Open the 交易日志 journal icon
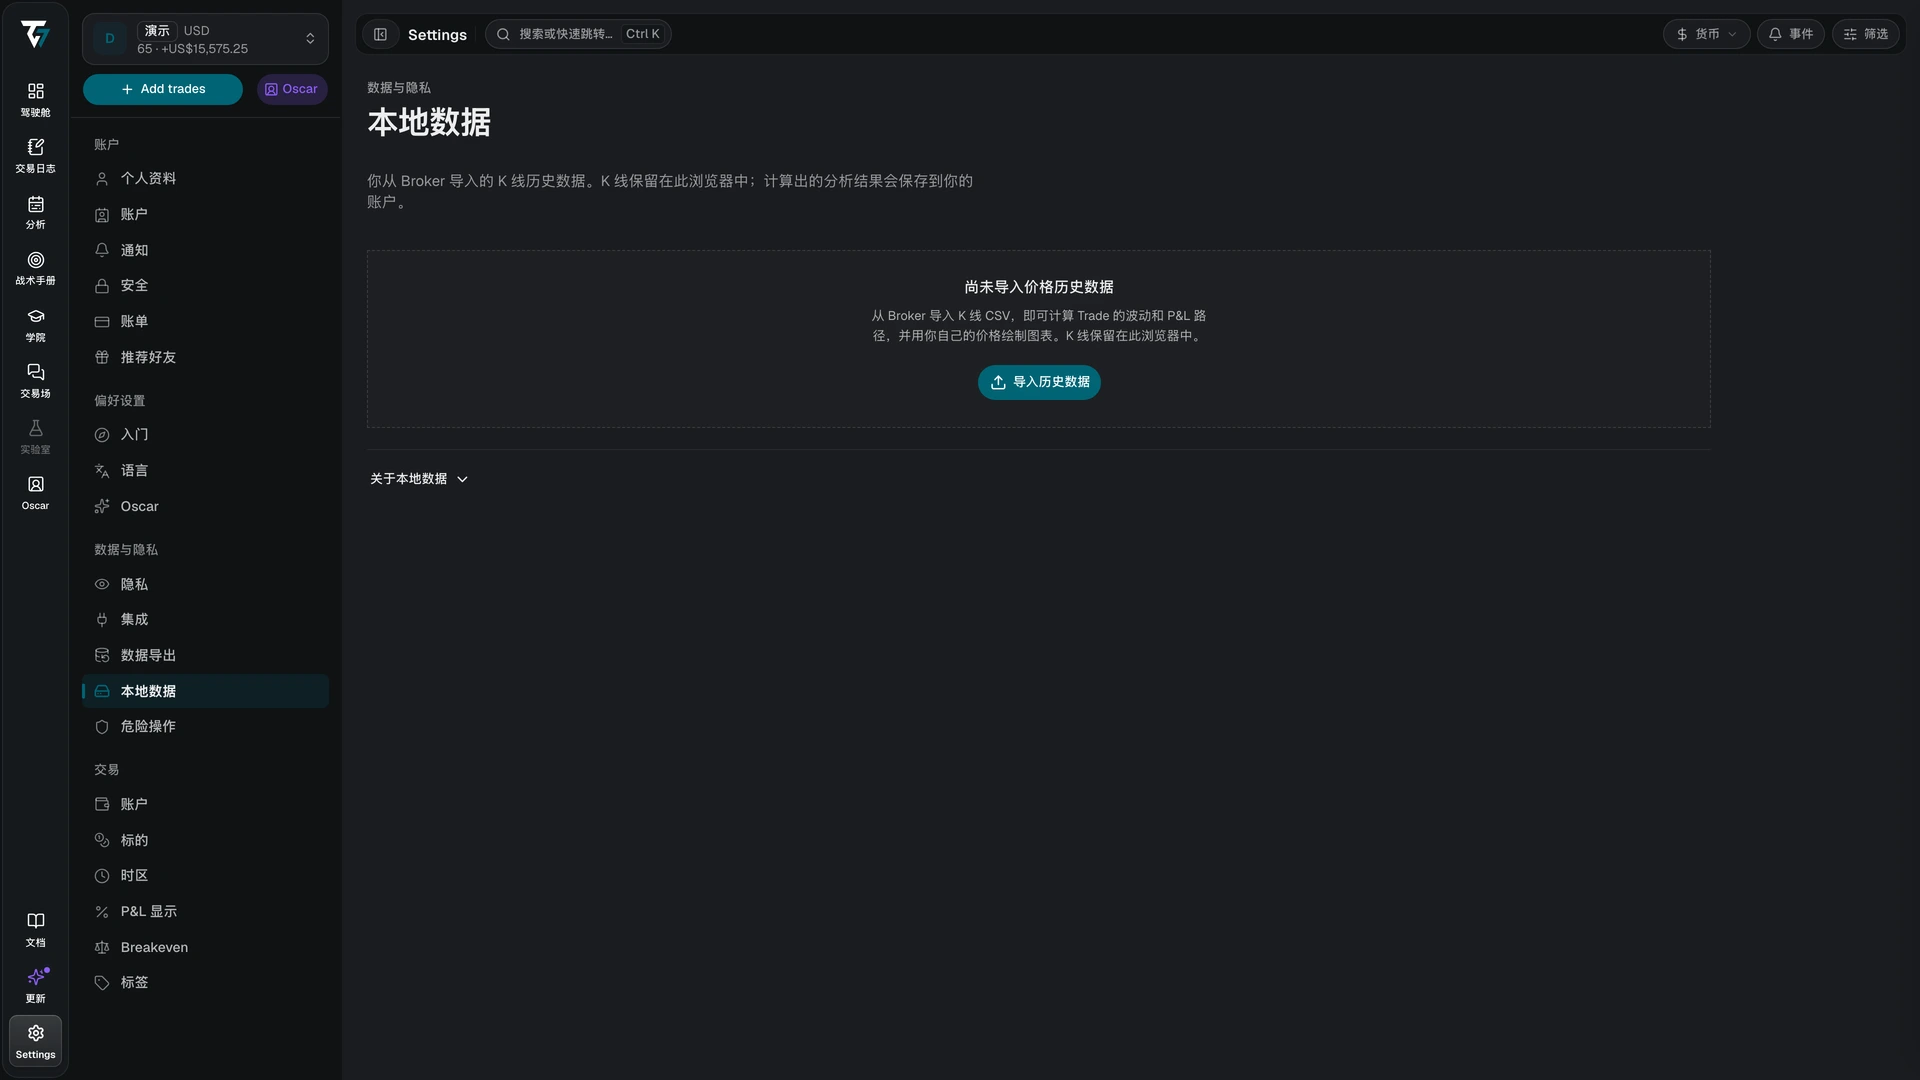Viewport: 1920px width, 1080px height. point(35,155)
